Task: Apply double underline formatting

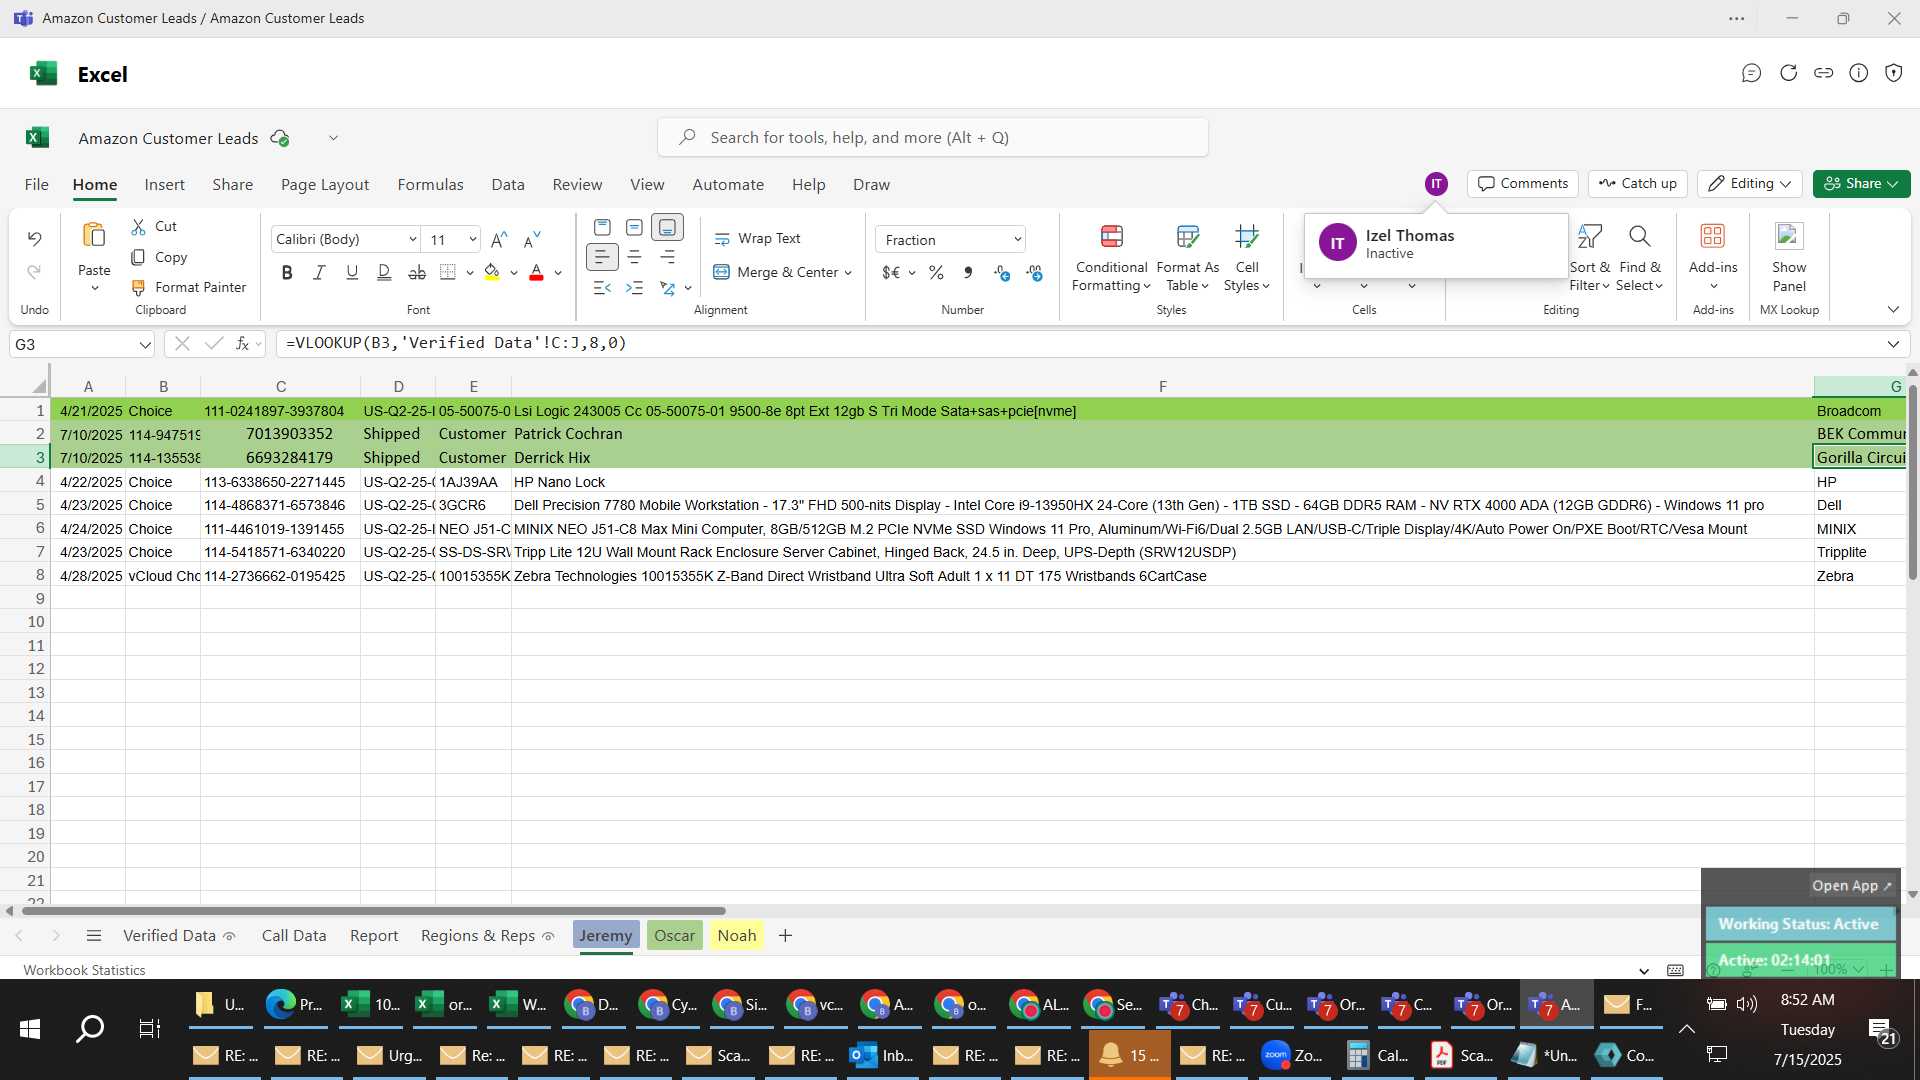Action: click(x=384, y=272)
